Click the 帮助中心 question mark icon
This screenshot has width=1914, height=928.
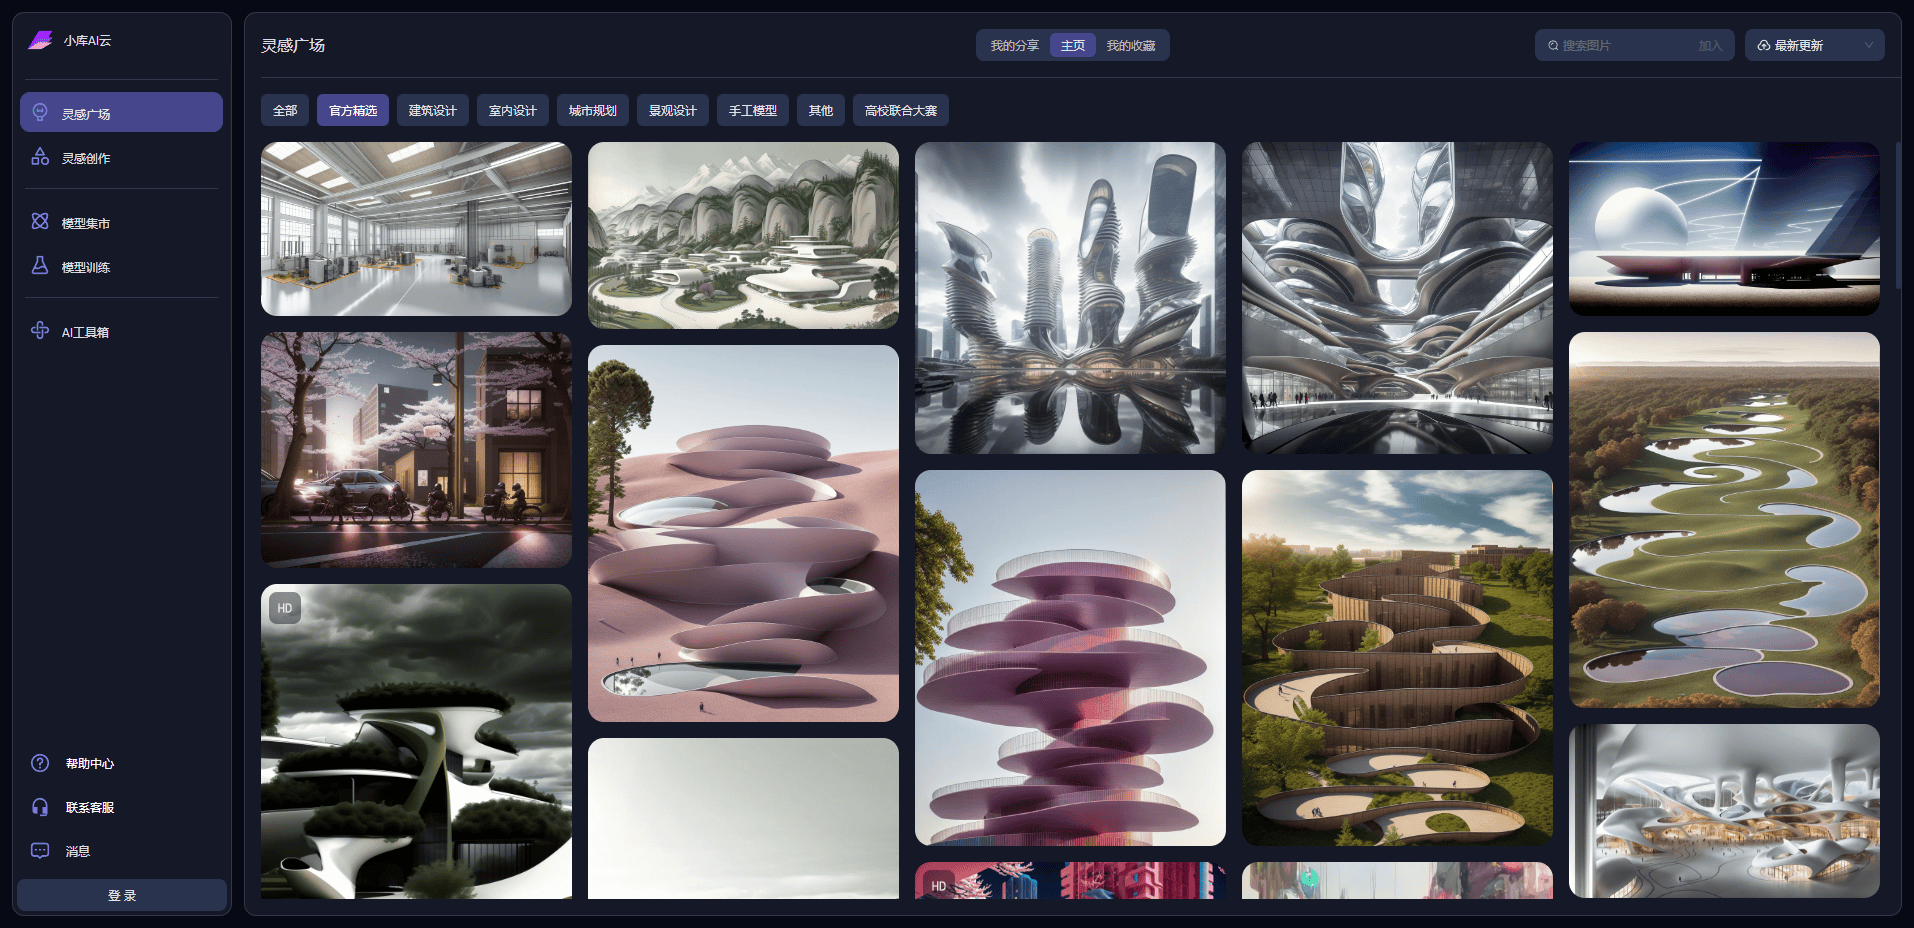(40, 763)
